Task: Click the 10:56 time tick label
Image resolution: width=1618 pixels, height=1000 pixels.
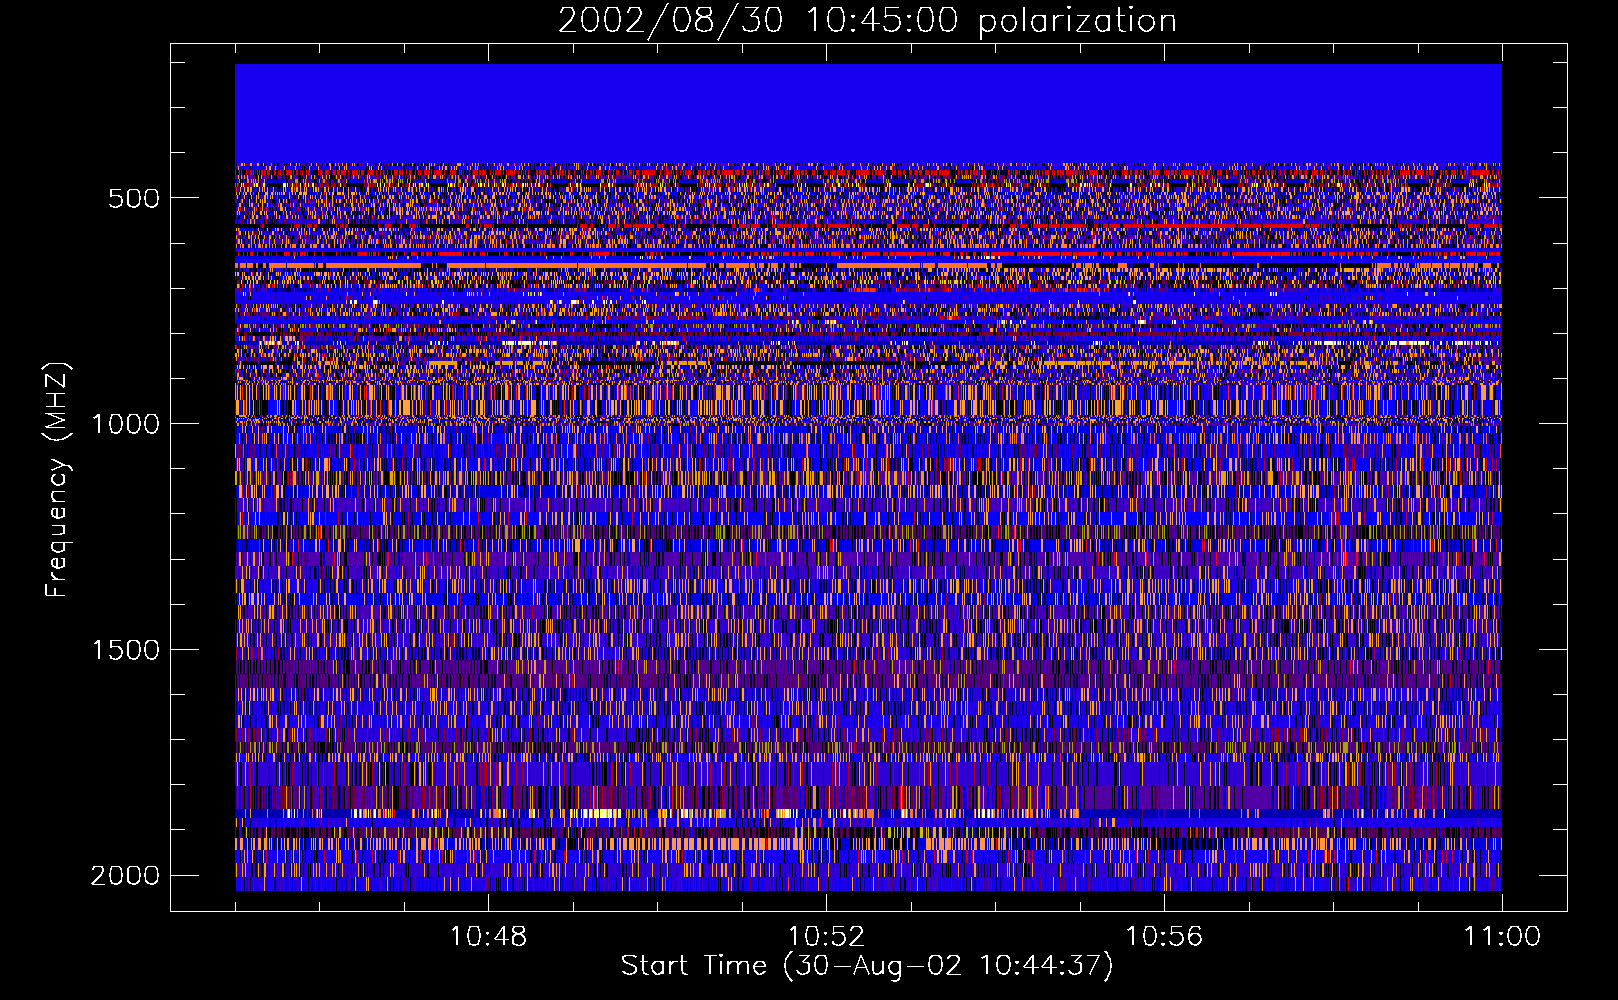Action: tap(1164, 937)
